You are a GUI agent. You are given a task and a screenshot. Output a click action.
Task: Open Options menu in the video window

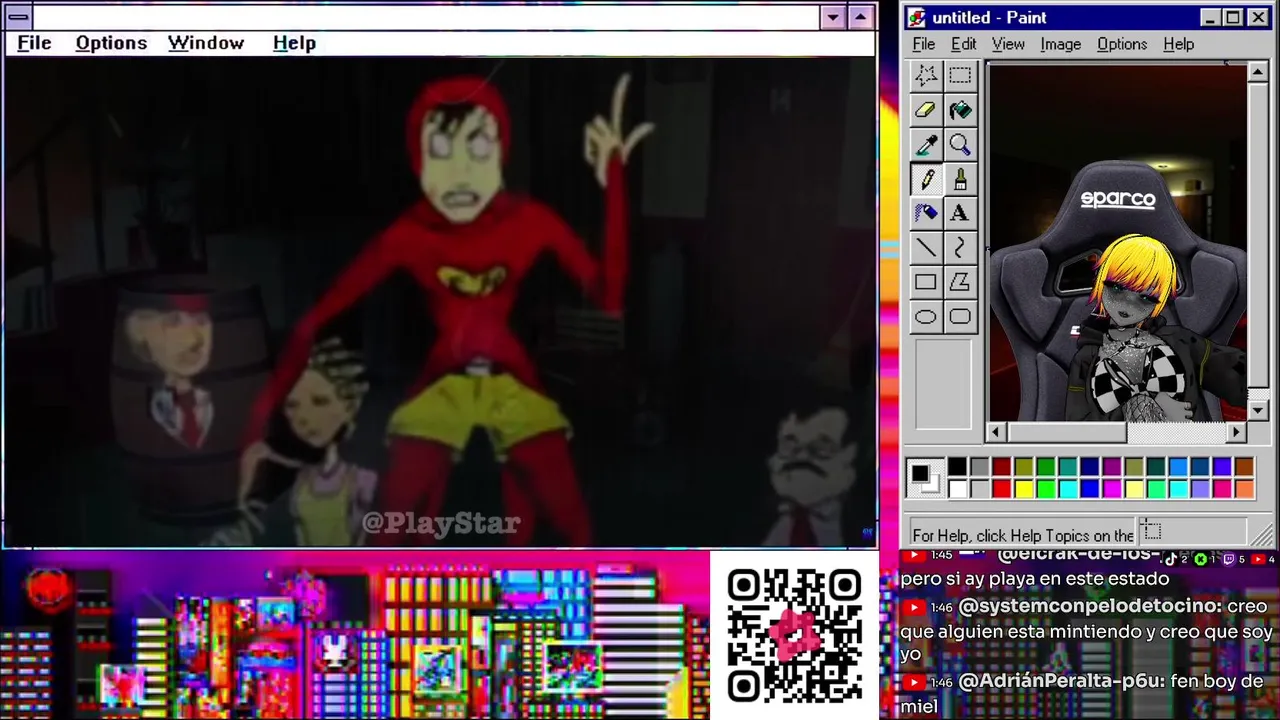tap(111, 43)
